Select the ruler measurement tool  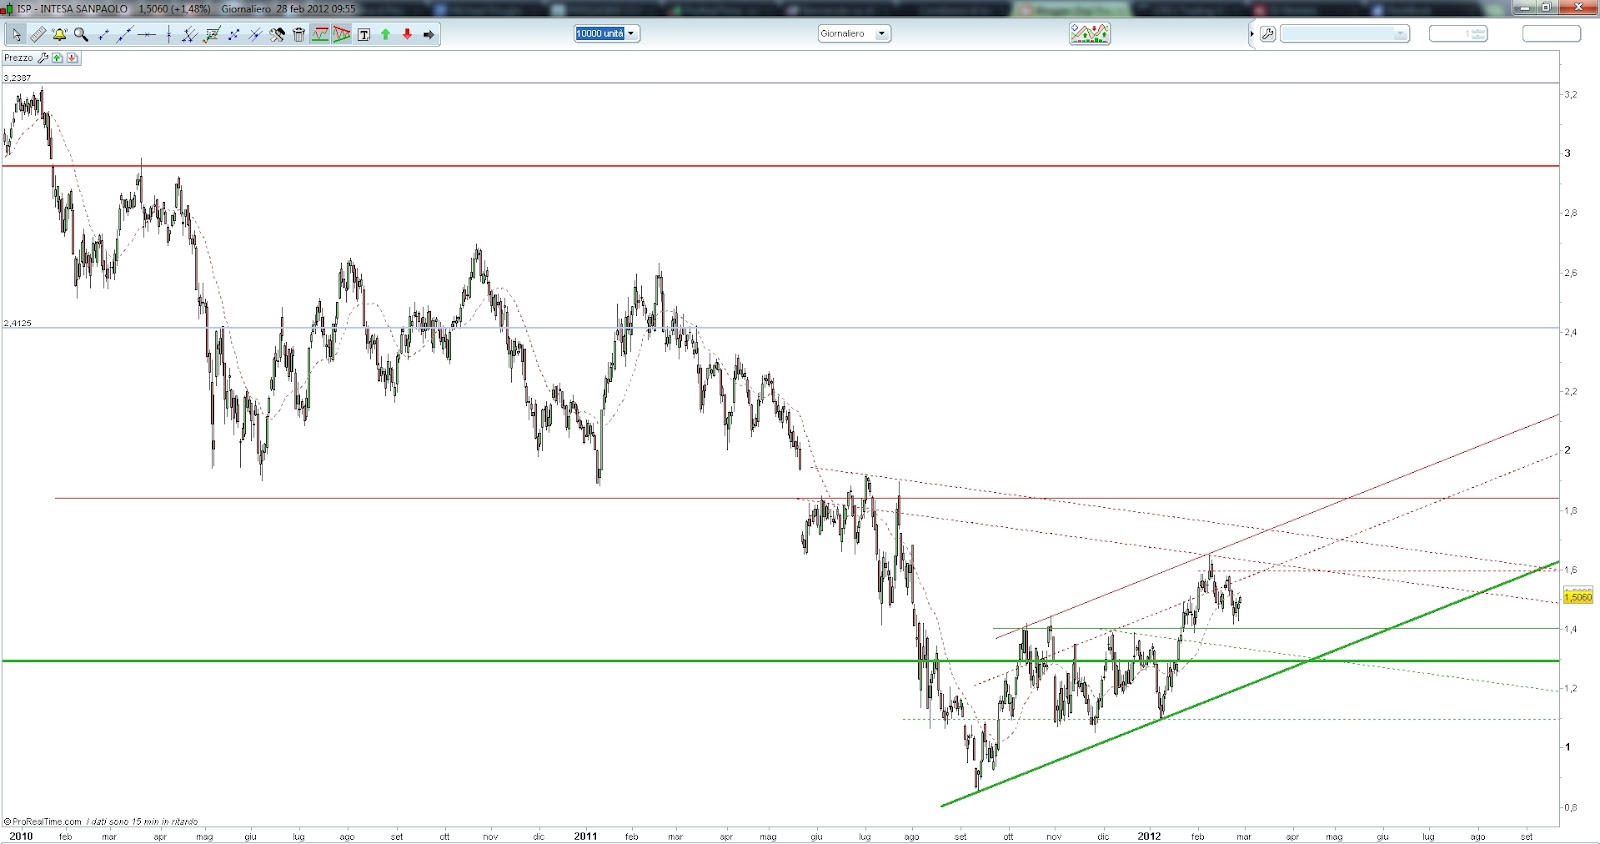point(38,34)
